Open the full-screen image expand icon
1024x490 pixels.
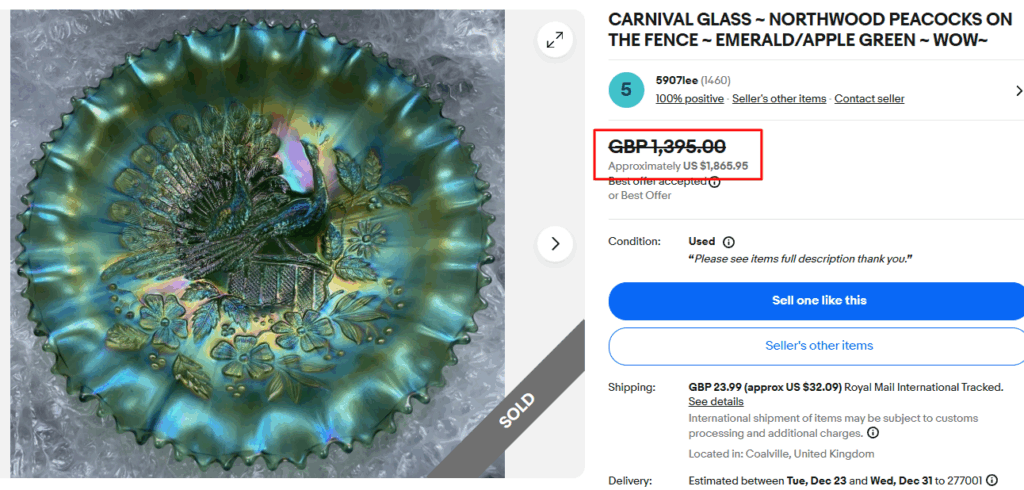(553, 39)
